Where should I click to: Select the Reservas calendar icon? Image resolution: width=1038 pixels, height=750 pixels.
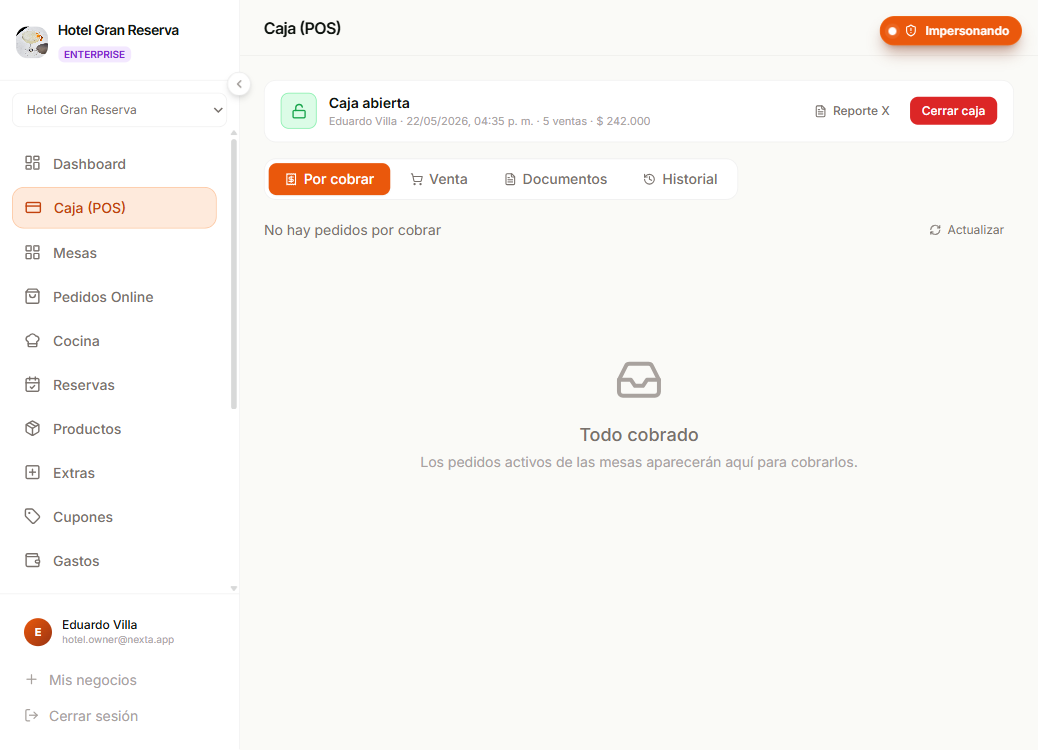(32, 385)
